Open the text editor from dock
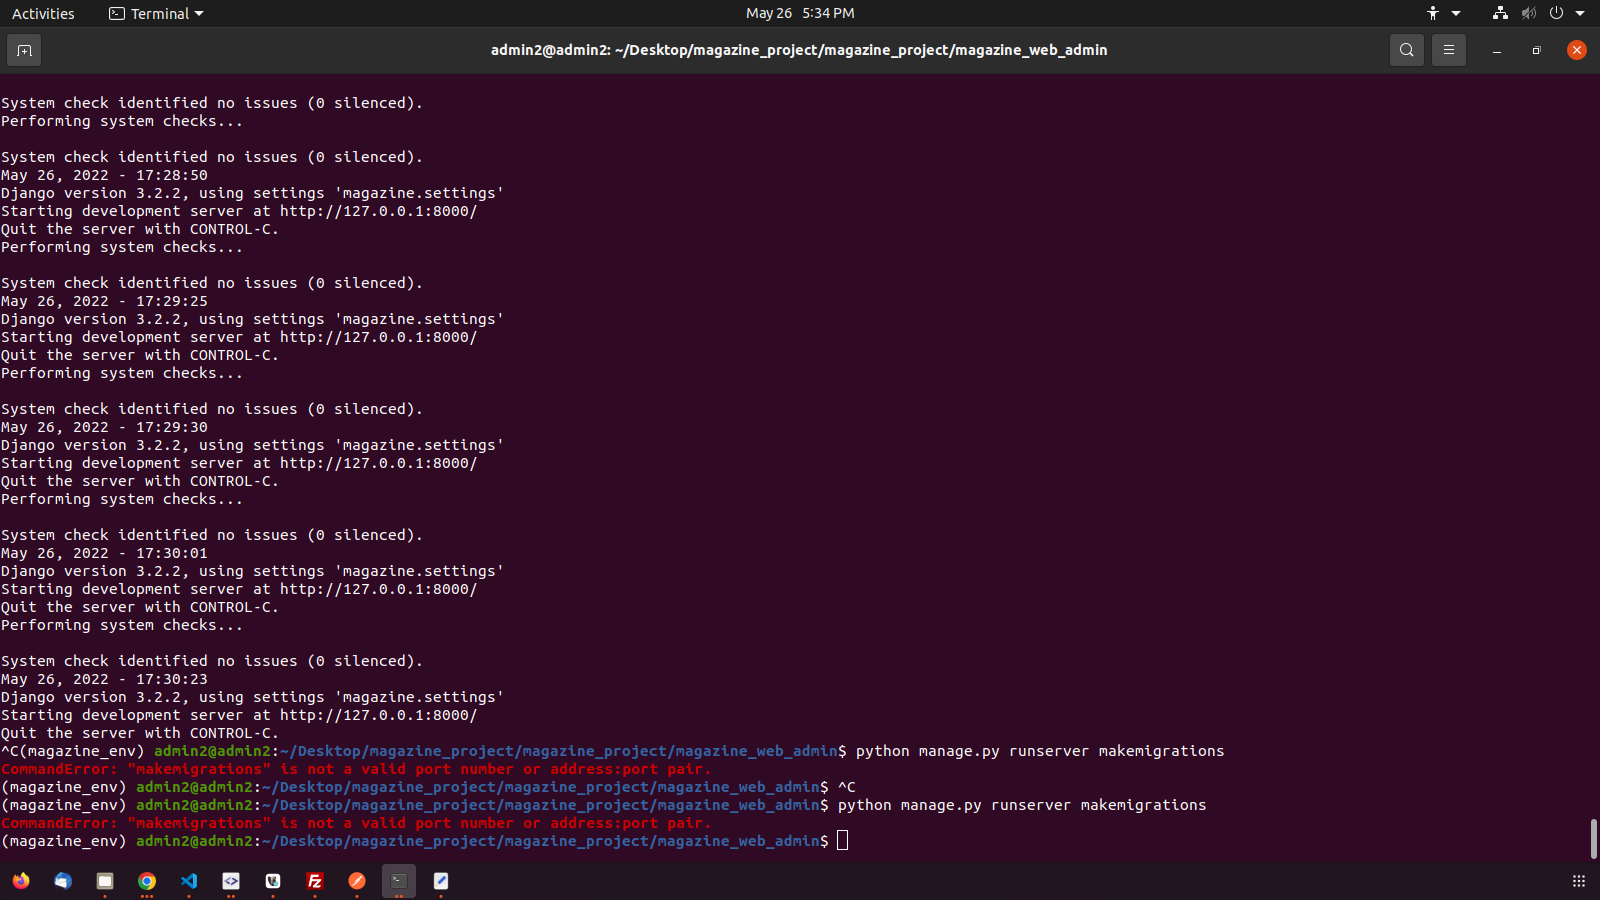 click(441, 881)
